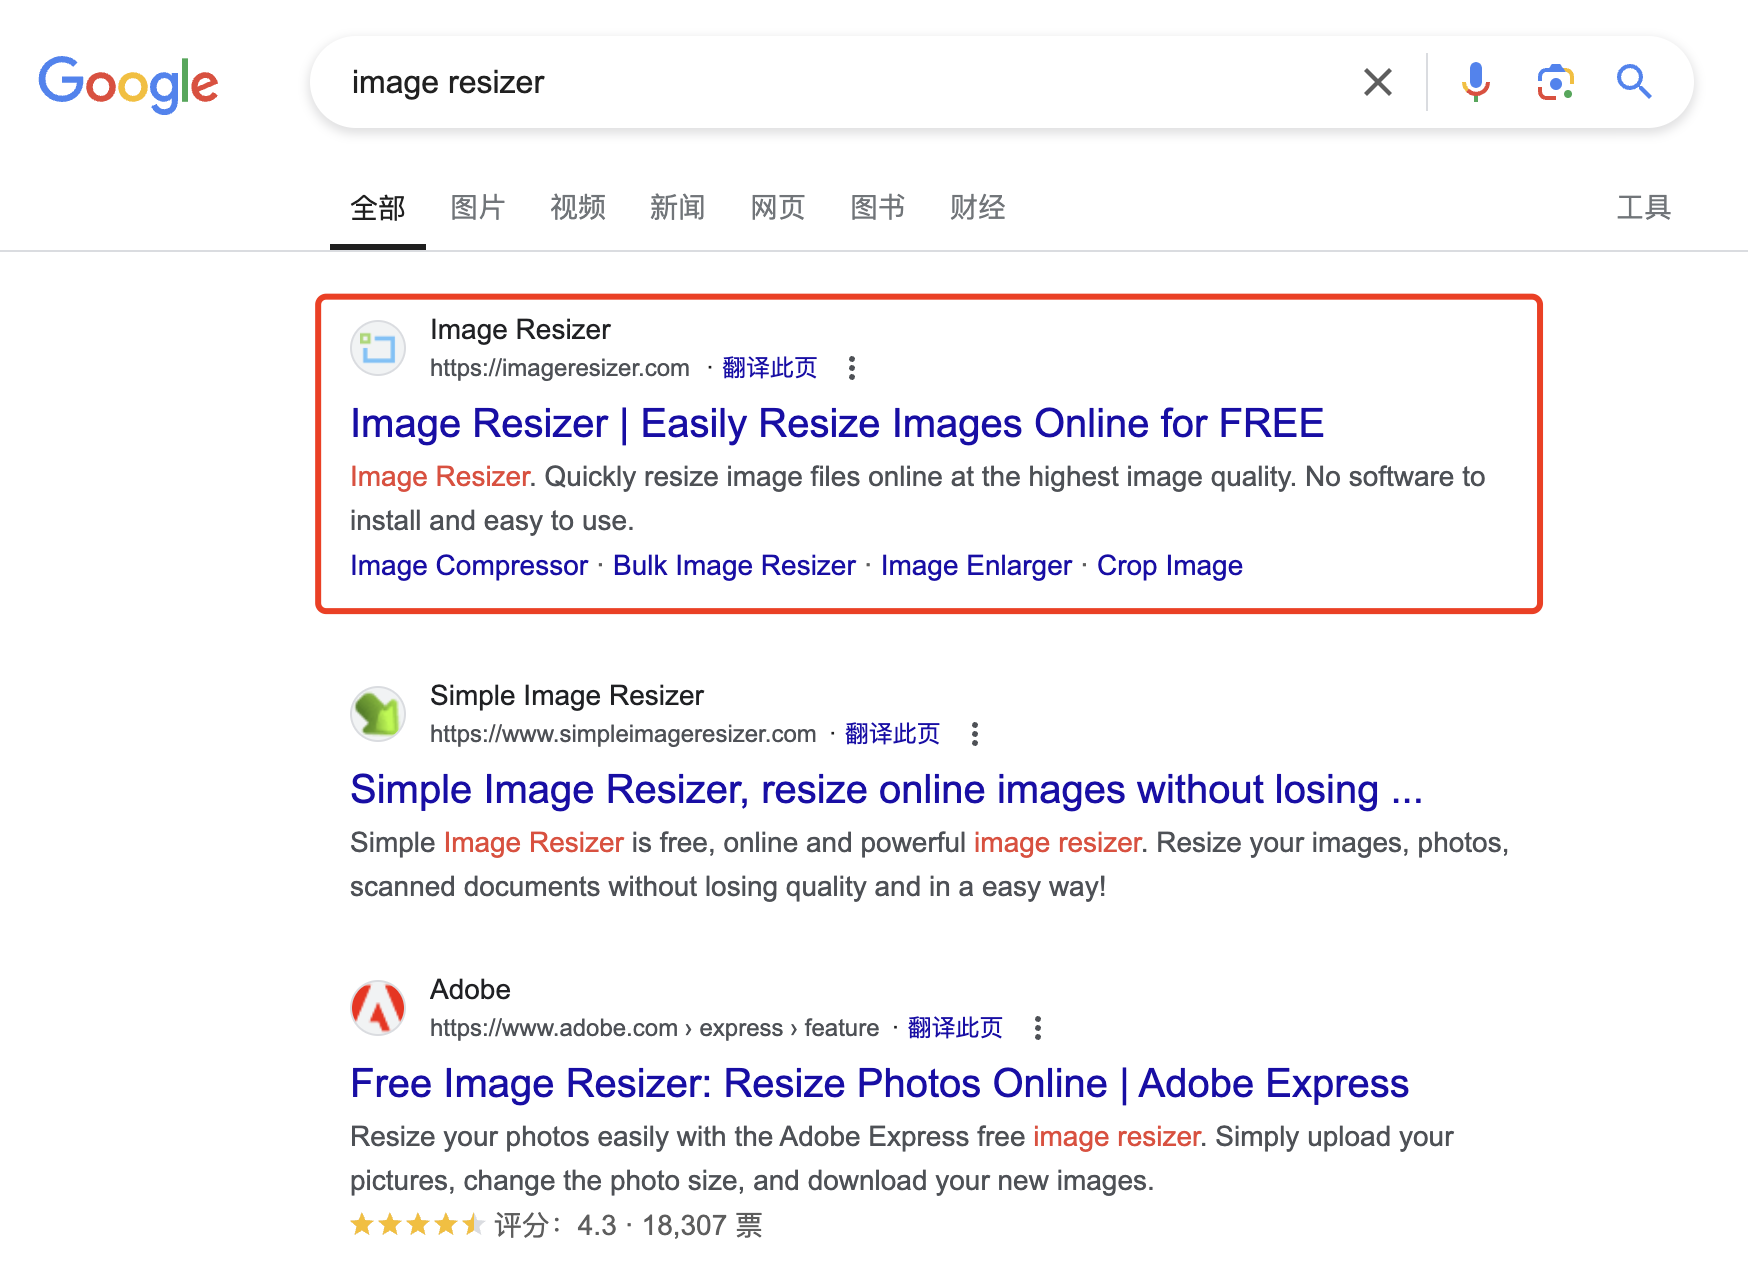Translate the imageresizer.com page
The height and width of the screenshot is (1286, 1748).
pyautogui.click(x=769, y=368)
